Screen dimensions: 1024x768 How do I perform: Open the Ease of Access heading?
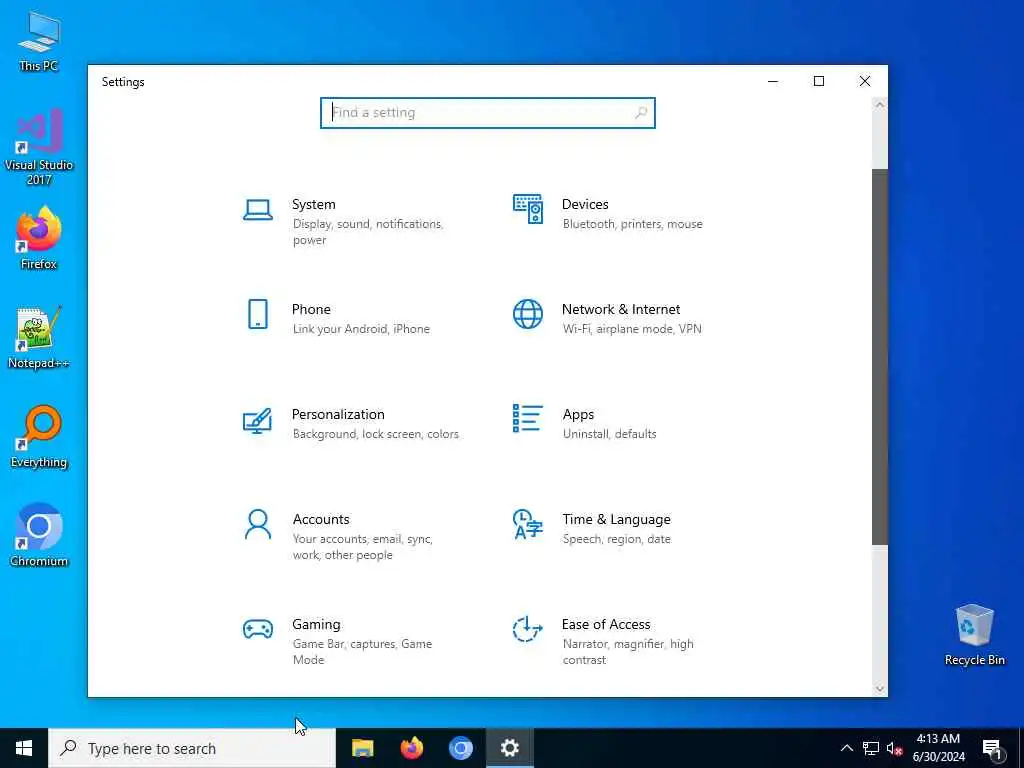pyautogui.click(x=606, y=625)
